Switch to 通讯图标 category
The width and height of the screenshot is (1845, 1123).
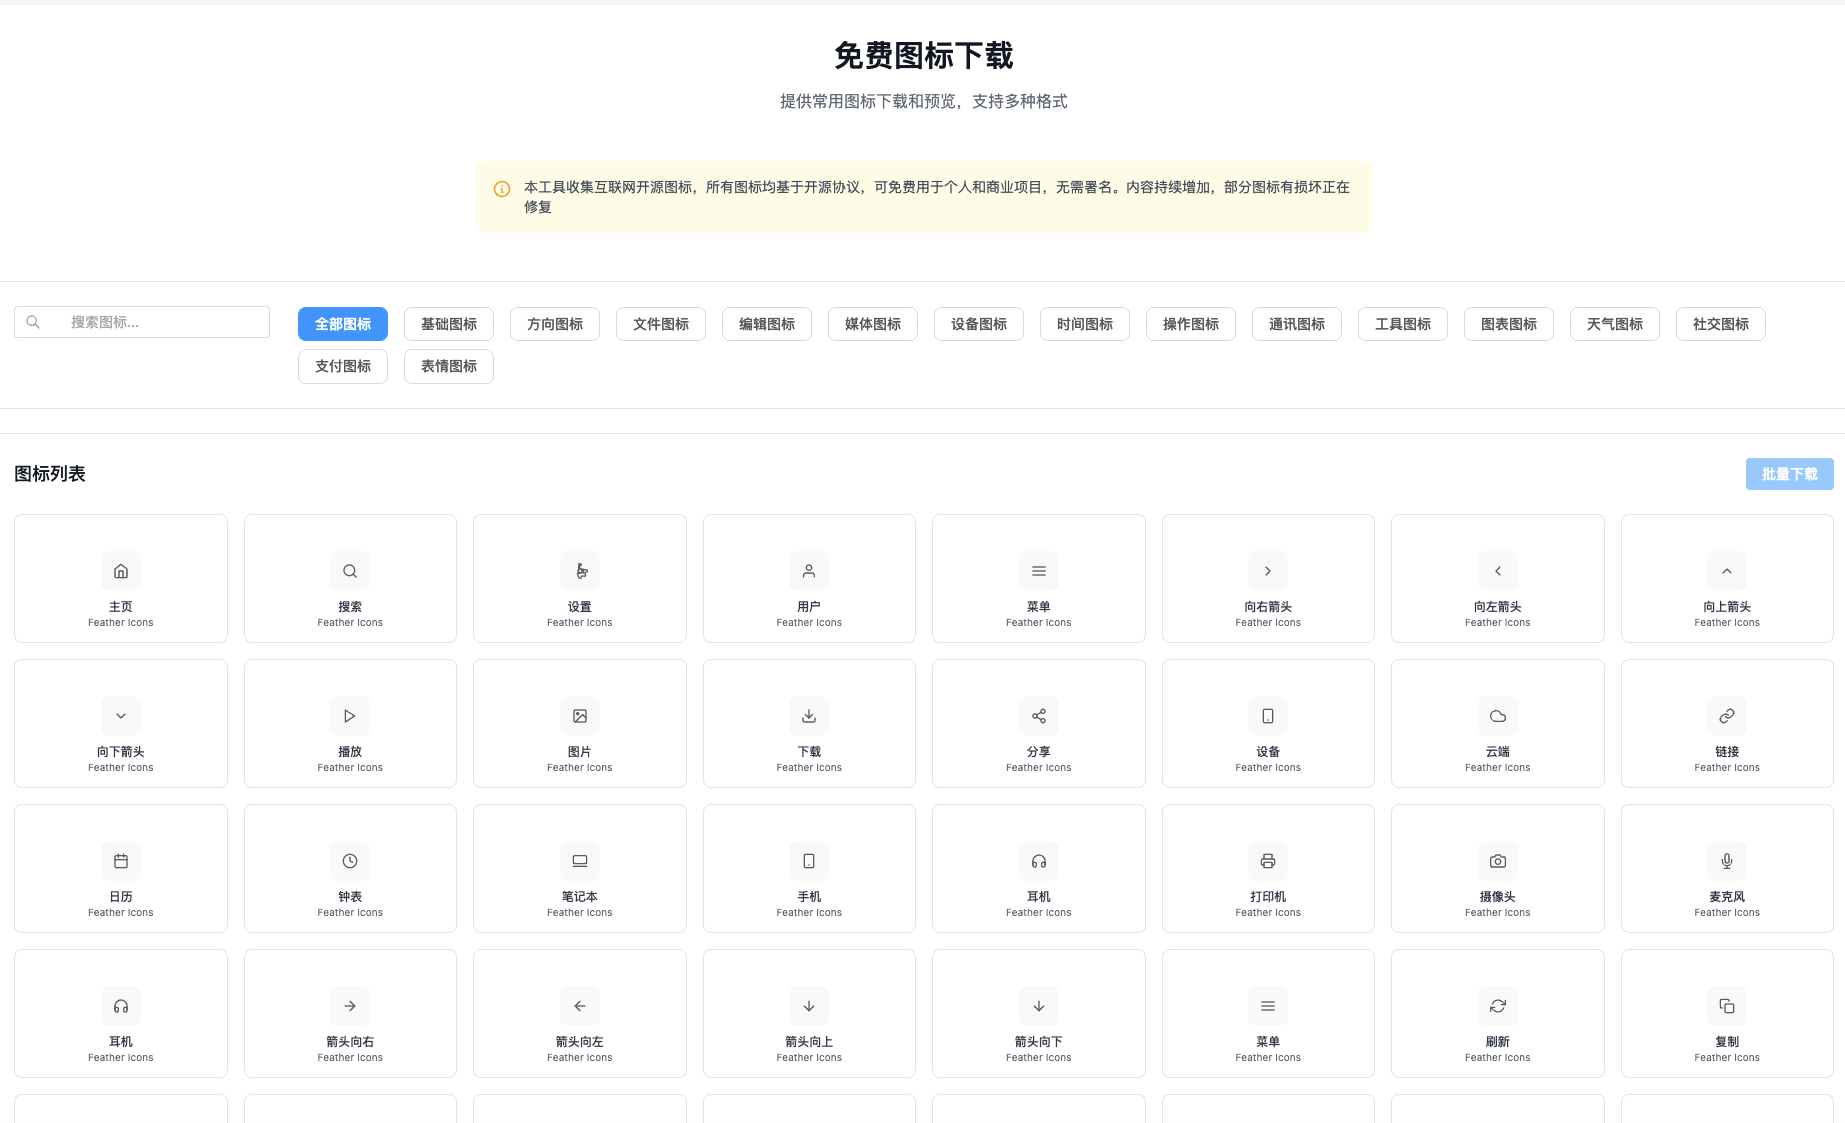[x=1297, y=324]
